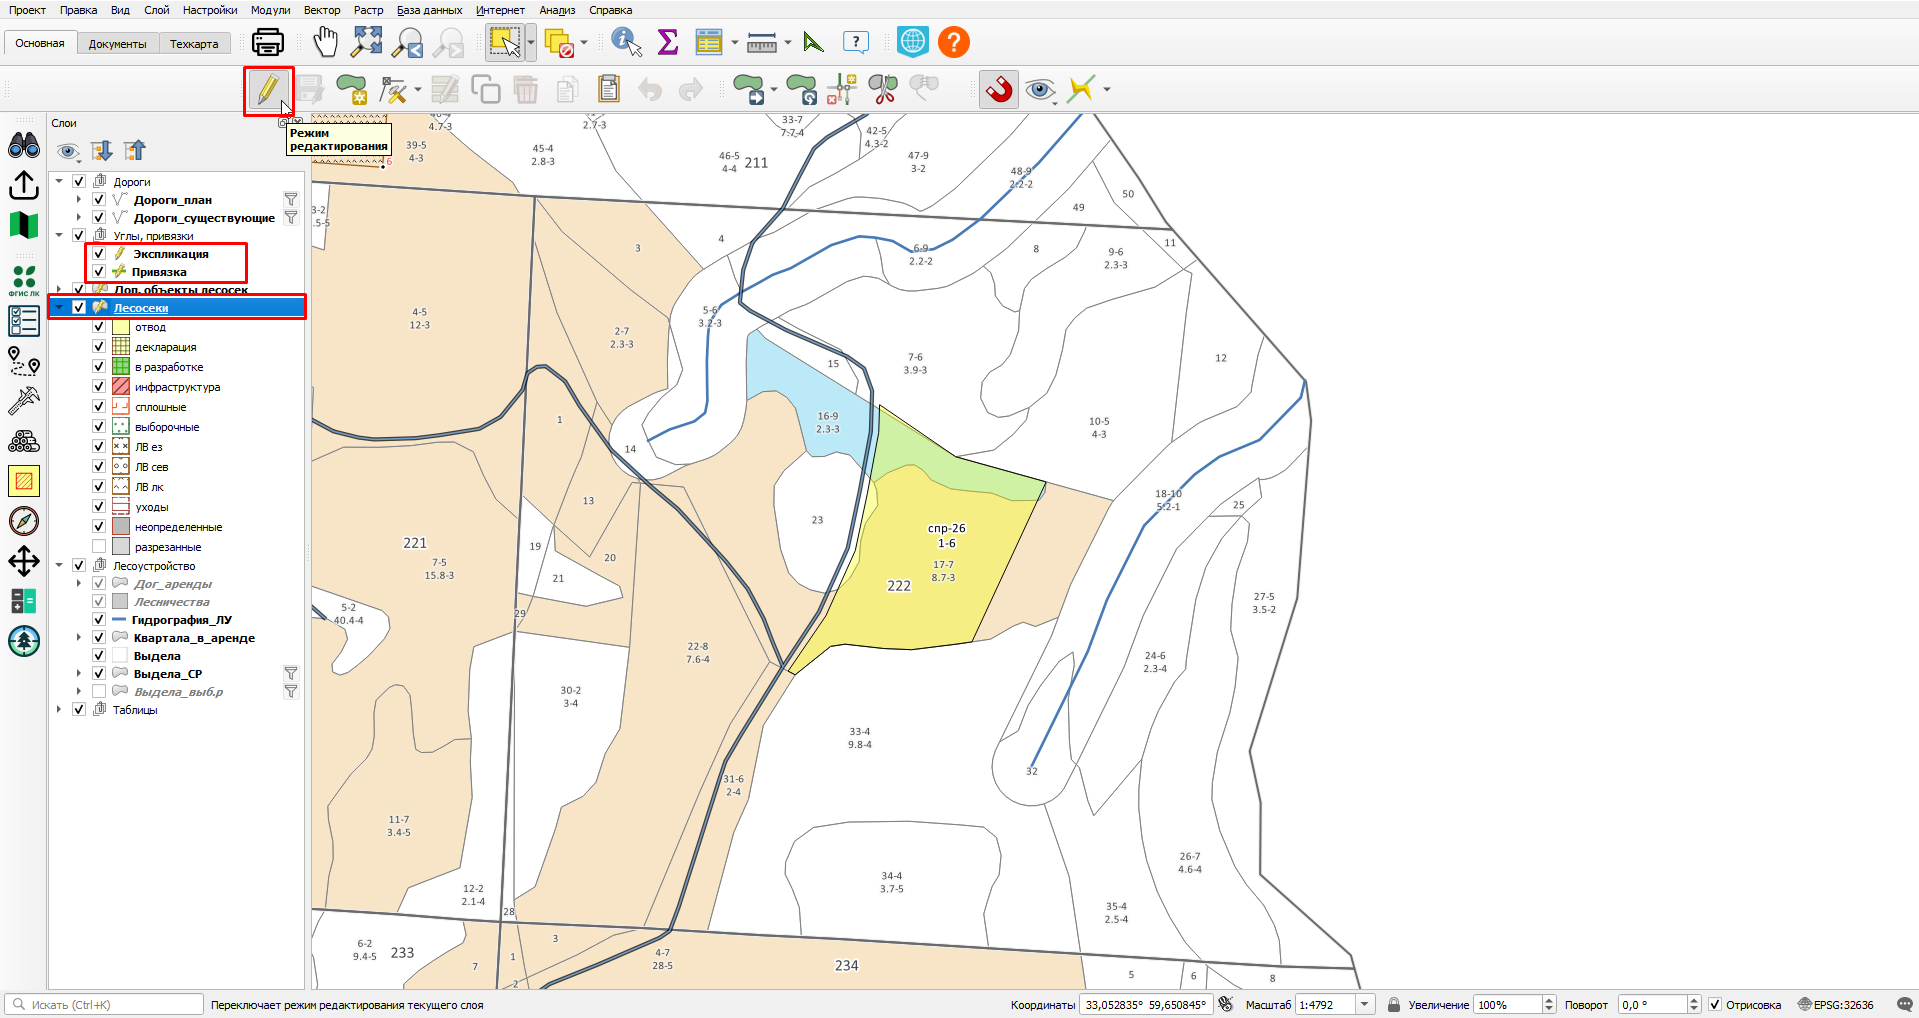Uncheck the Экспликация layer checkbox
This screenshot has width=1919, height=1018.
point(99,253)
